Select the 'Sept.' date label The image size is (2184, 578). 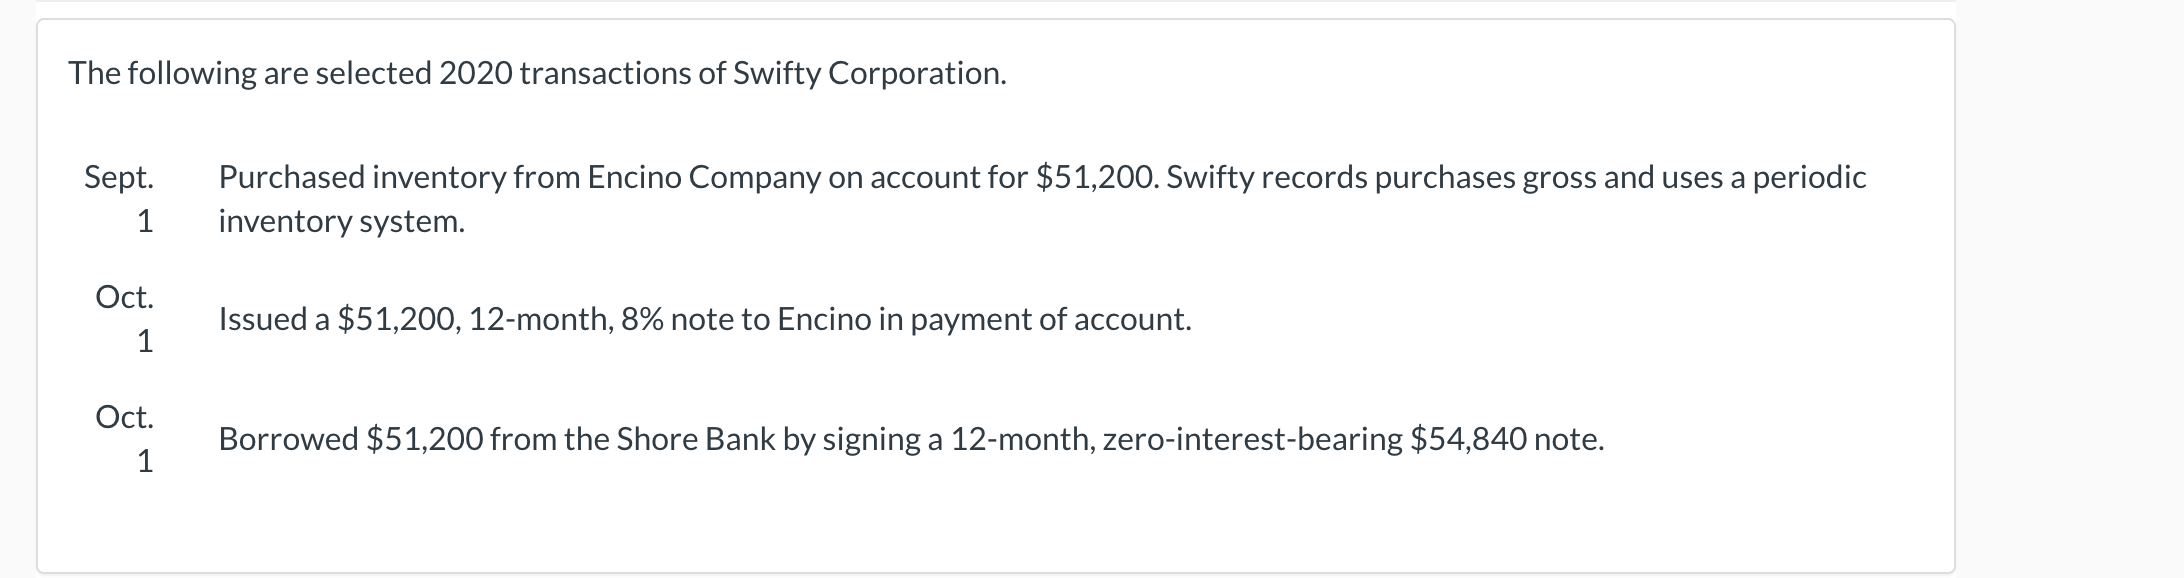pyautogui.click(x=119, y=177)
